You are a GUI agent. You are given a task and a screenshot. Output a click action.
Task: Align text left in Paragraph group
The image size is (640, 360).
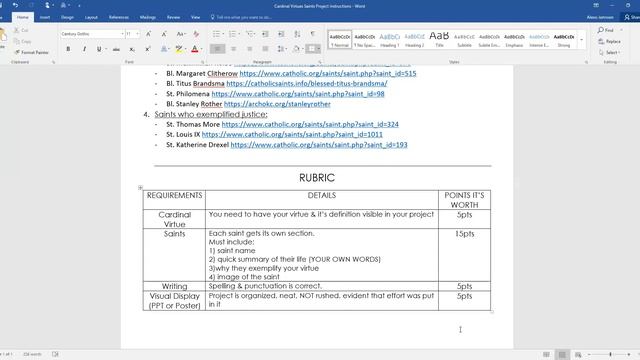[218, 49]
